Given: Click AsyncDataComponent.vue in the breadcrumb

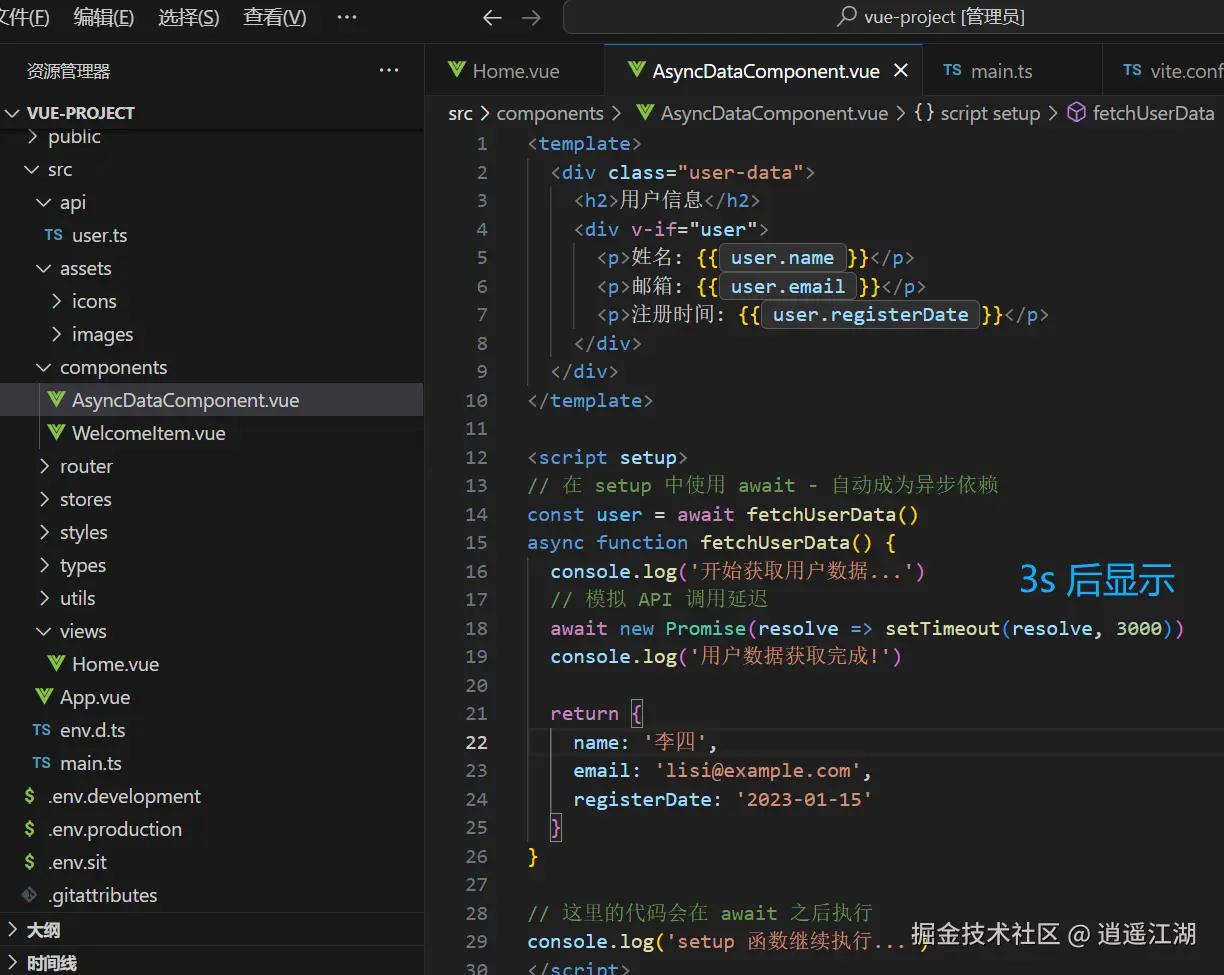Looking at the screenshot, I should click(x=774, y=113).
